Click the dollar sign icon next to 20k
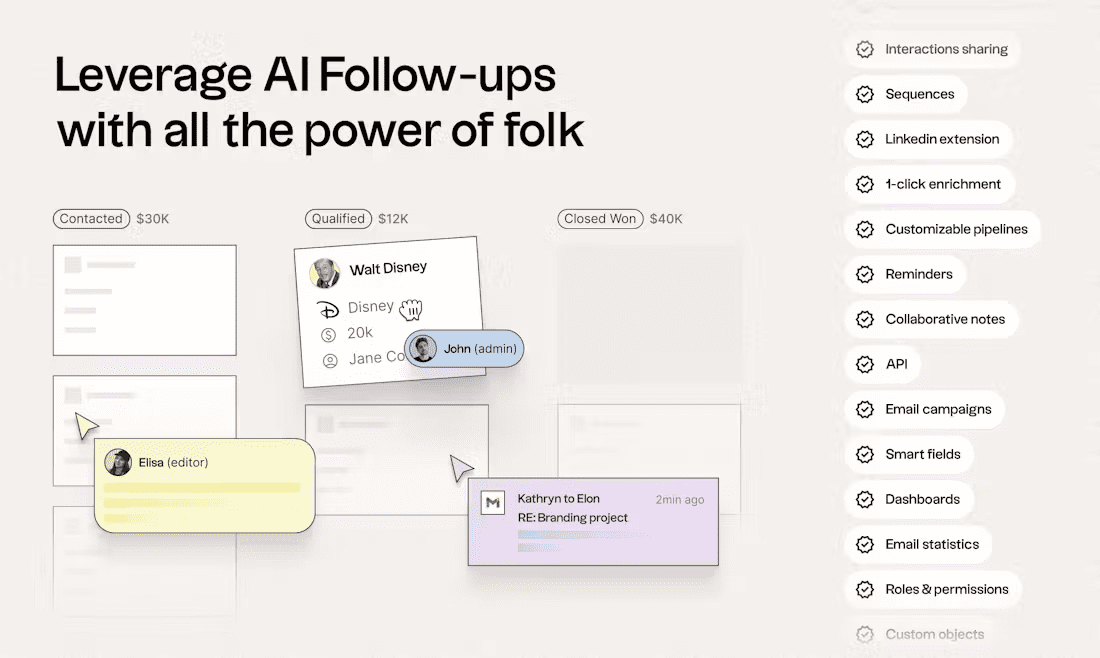The image size is (1100, 658). point(328,335)
